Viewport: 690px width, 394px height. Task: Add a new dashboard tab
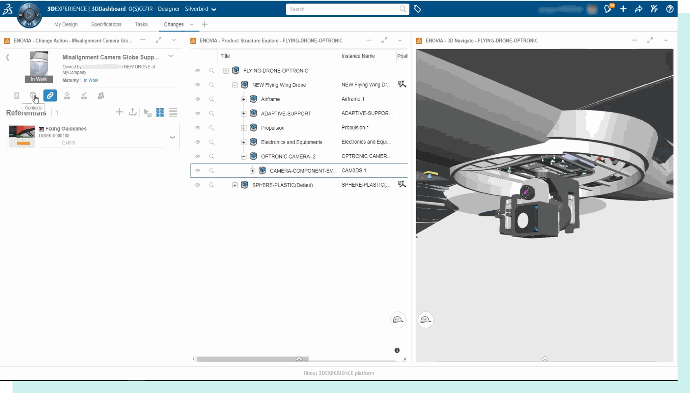click(205, 24)
